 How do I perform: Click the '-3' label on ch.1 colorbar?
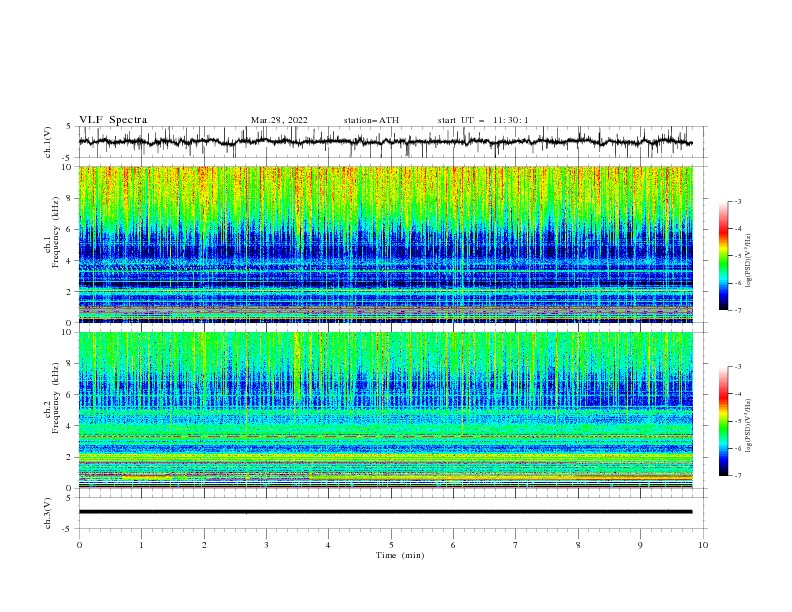pyautogui.click(x=737, y=201)
